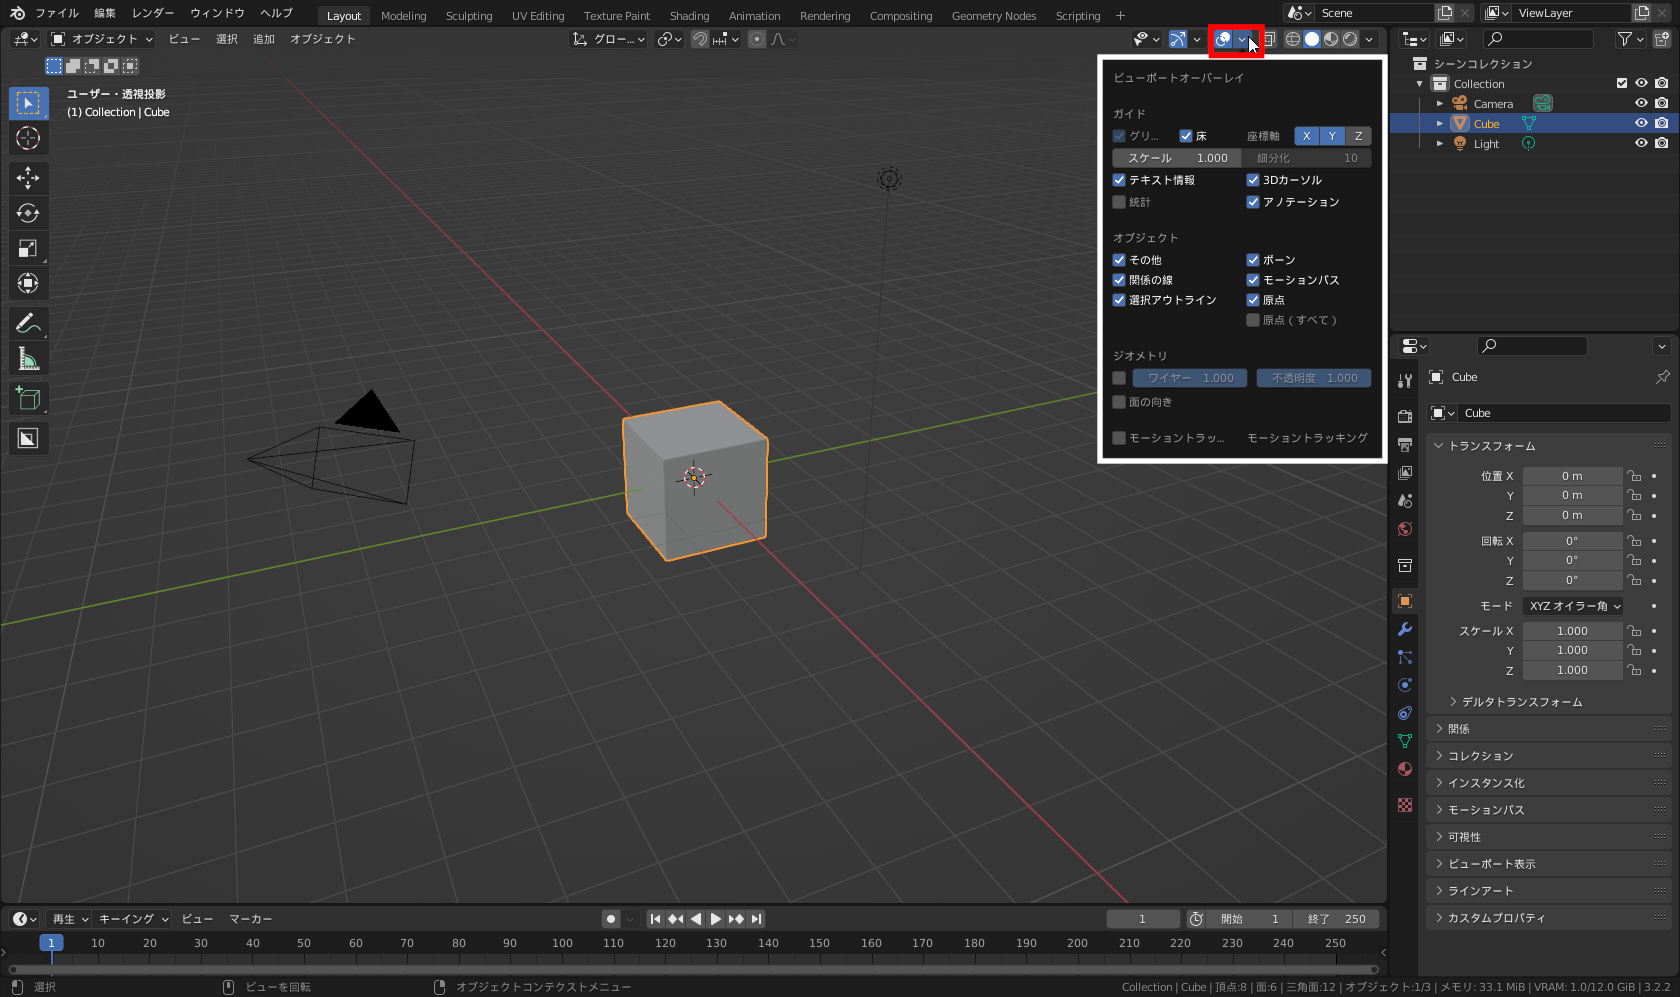Open the Material properties tab
The height and width of the screenshot is (997, 1680).
tap(1405, 769)
